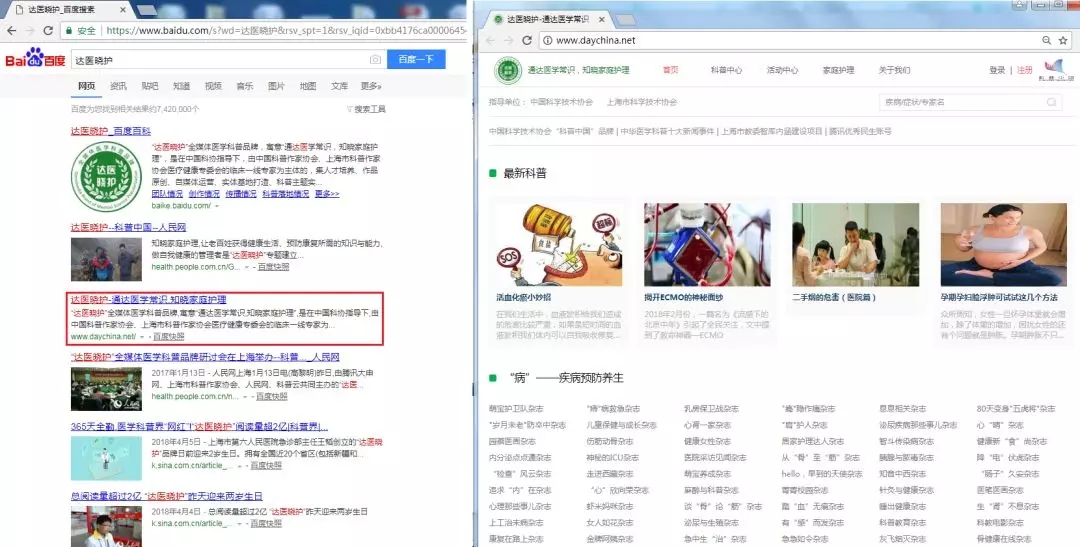The height and width of the screenshot is (547, 1080).
Task: Select 贴吧 search category tab
Action: pyautogui.click(x=150, y=86)
